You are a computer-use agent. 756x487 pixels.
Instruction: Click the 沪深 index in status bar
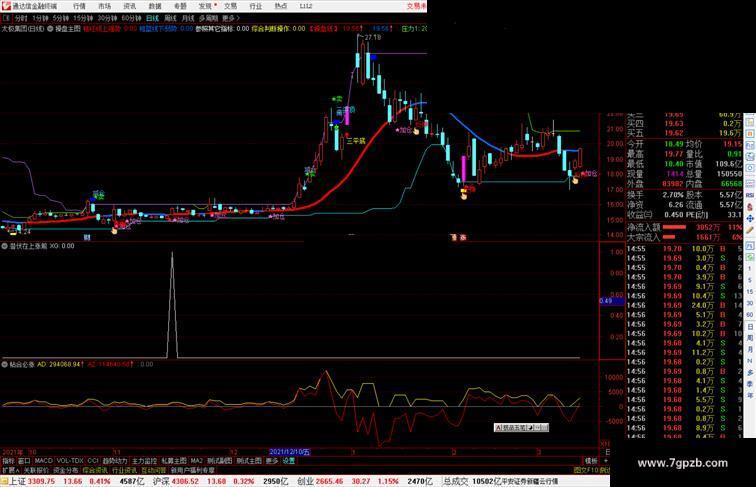click(161, 481)
